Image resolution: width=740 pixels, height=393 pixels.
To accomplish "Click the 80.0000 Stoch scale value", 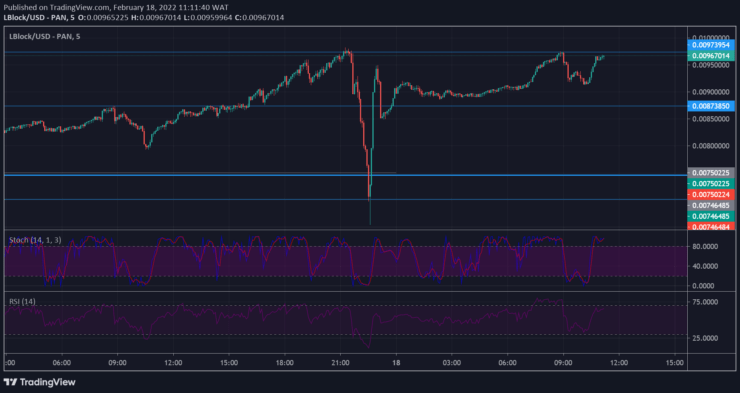I will tap(705, 246).
